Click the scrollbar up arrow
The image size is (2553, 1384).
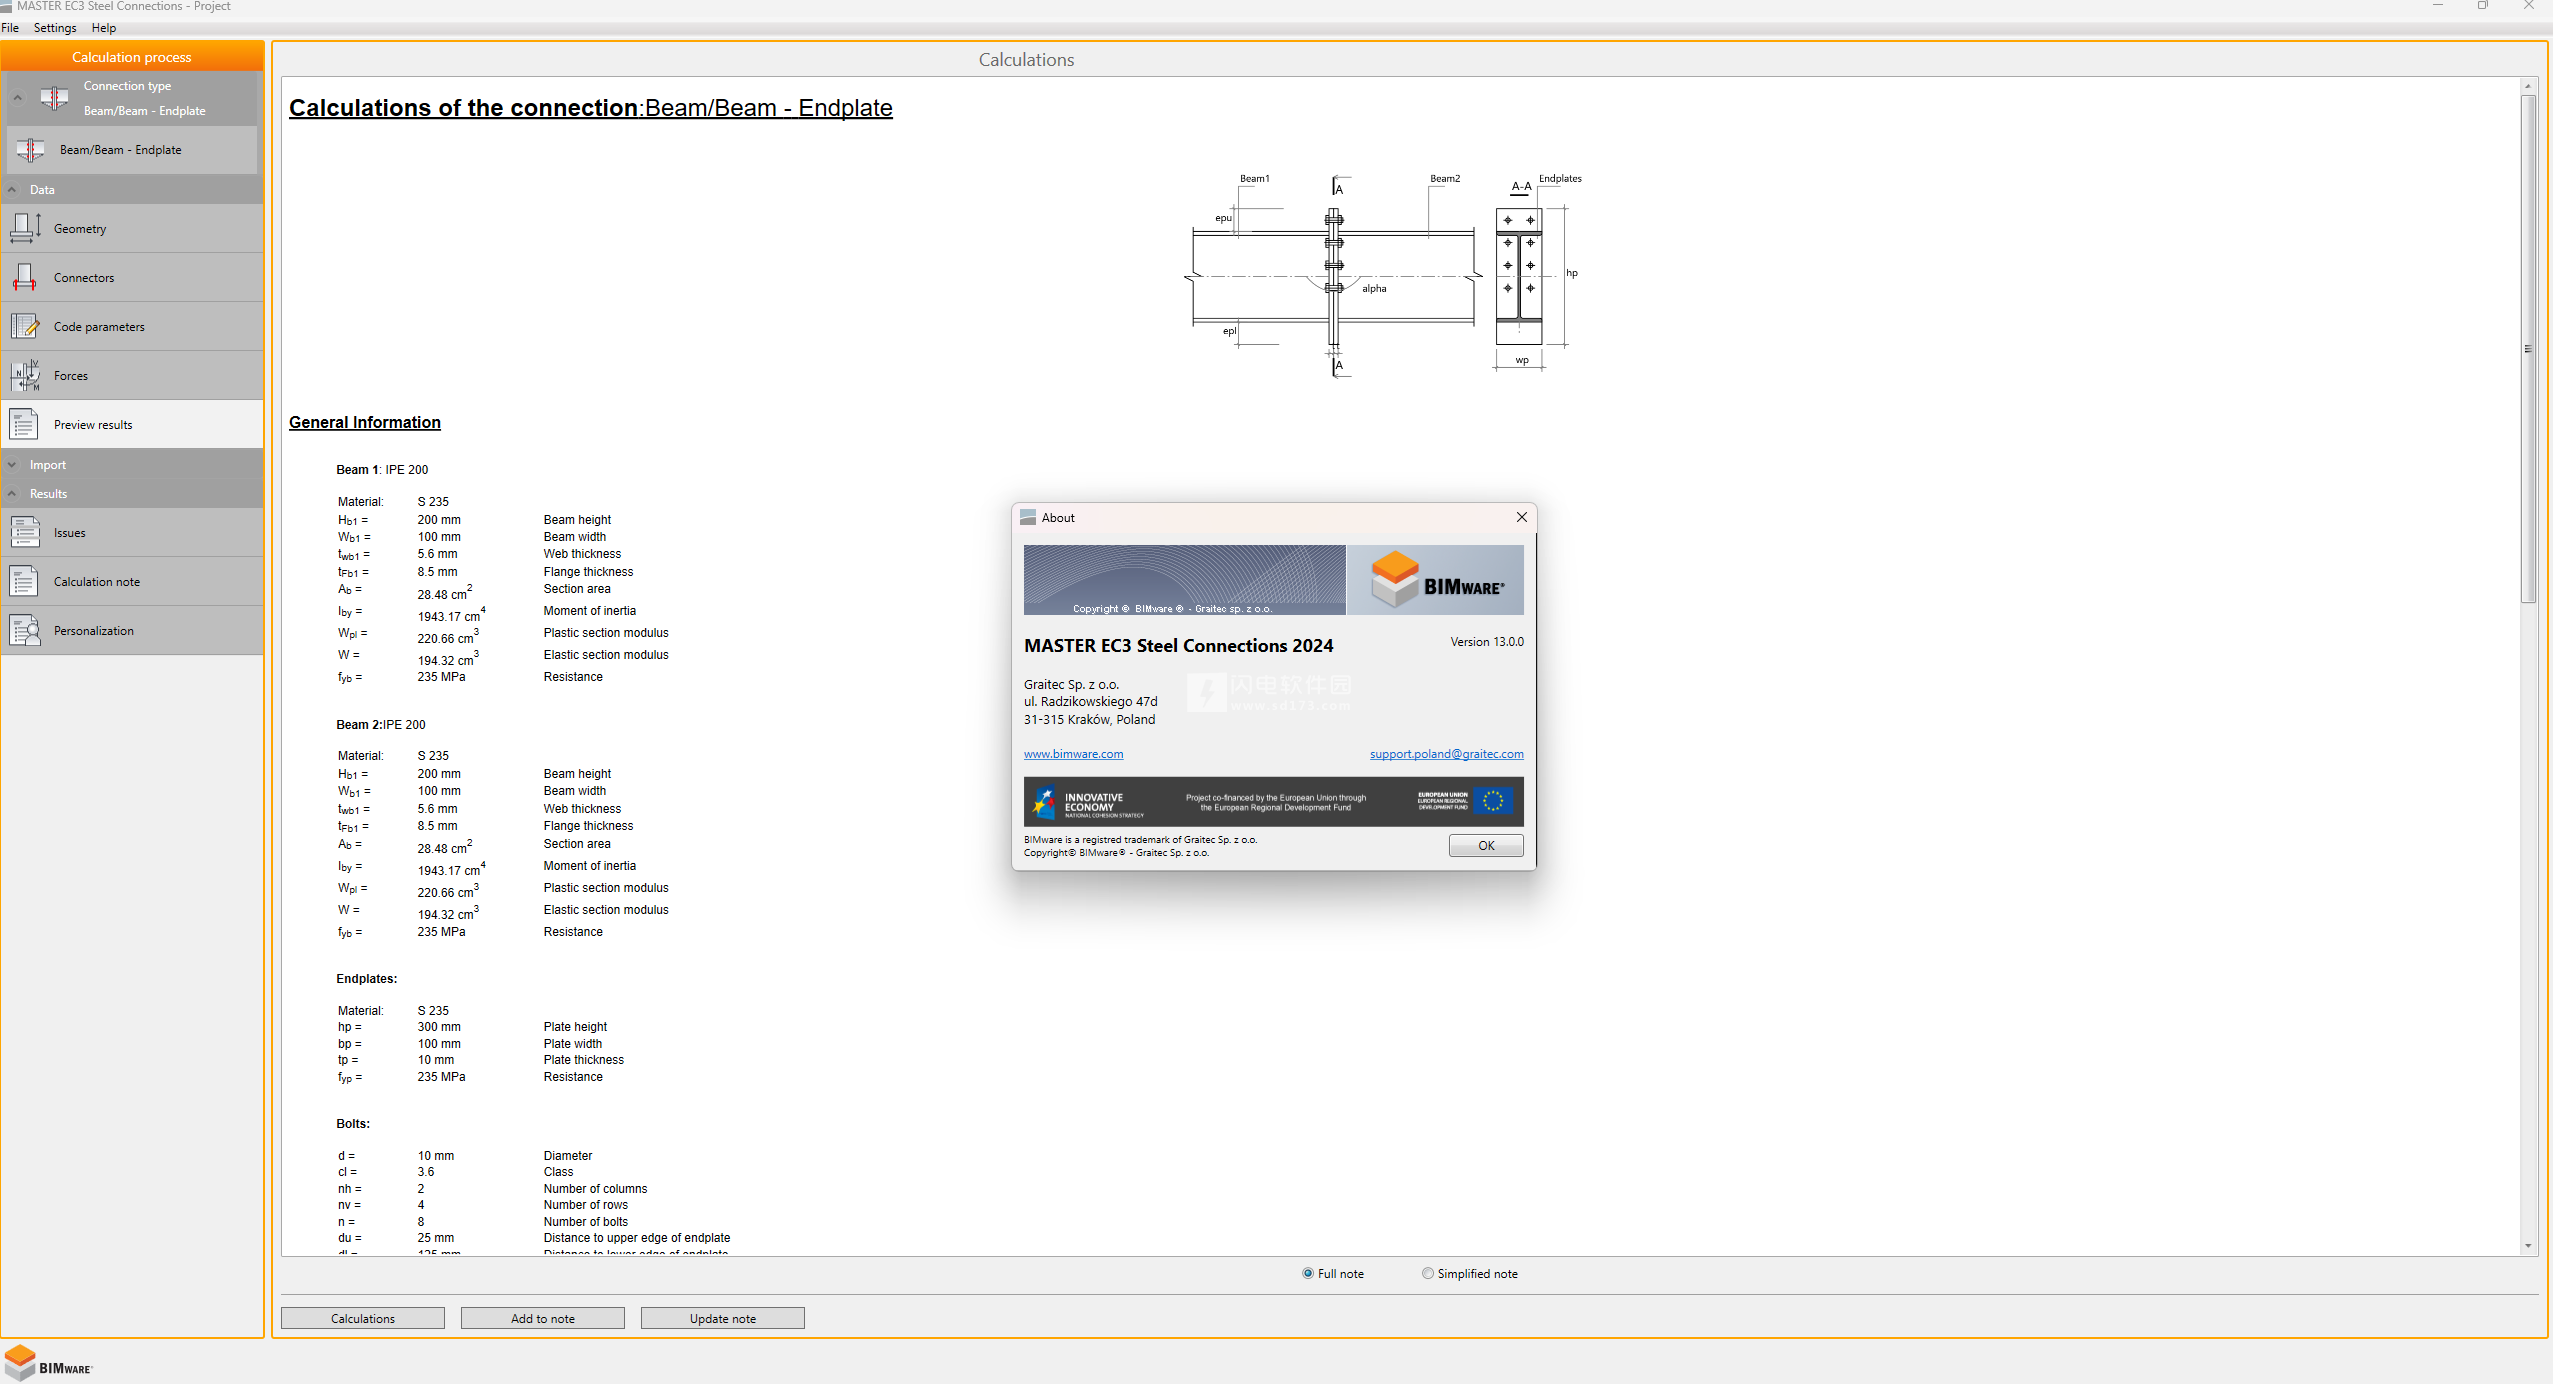point(2528,86)
